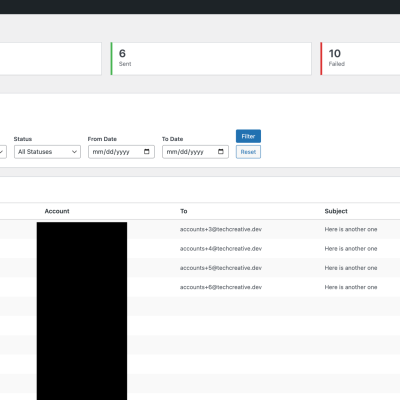400x400 pixels.
Task: Open the All Statuses dropdown
Action: click(x=47, y=152)
